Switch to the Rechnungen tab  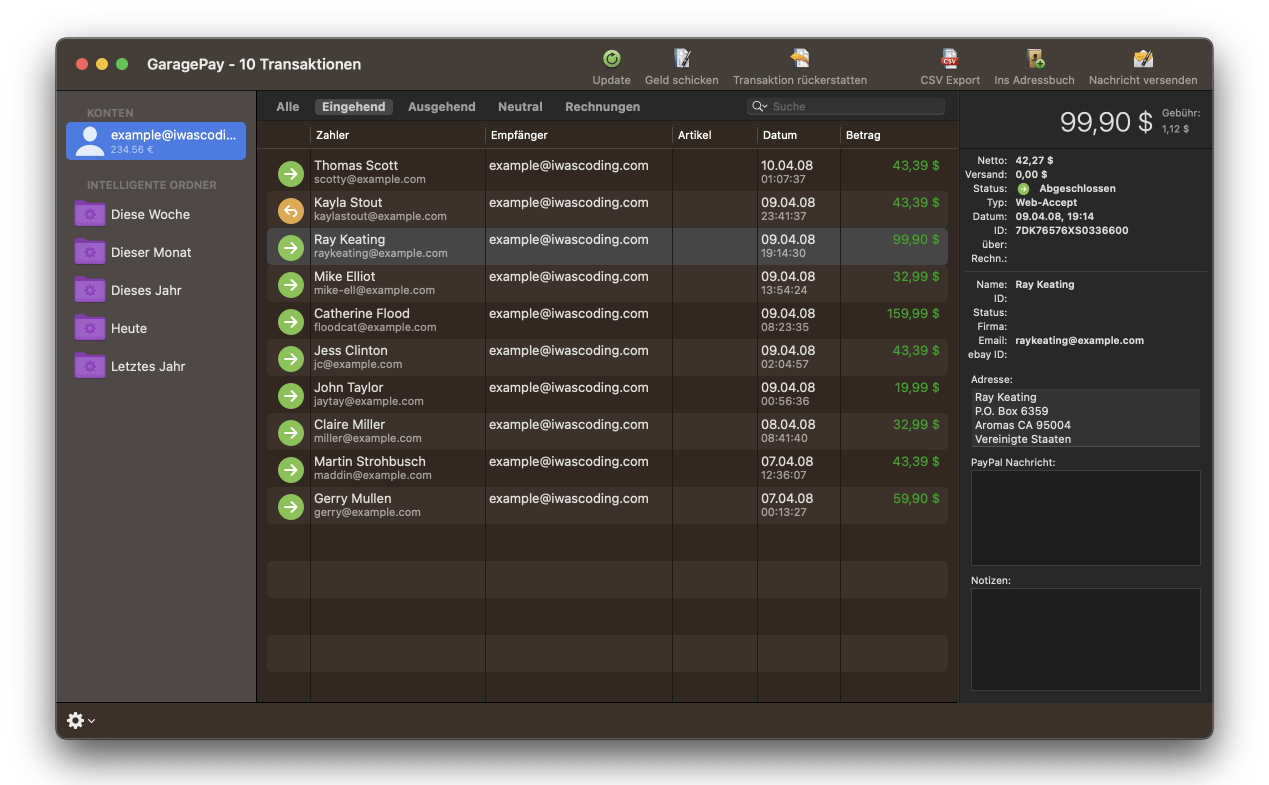coord(603,106)
